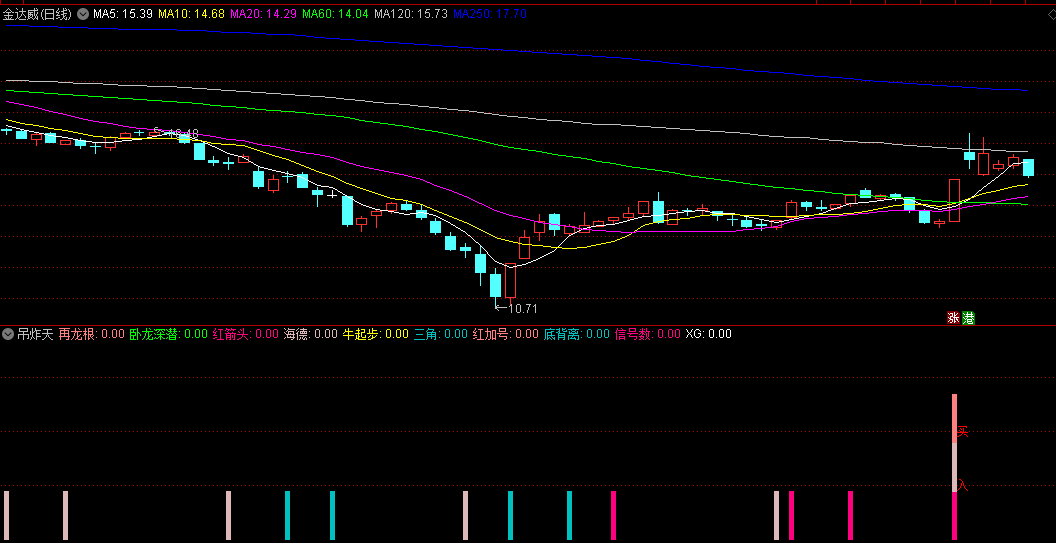
Task: Click the 卧龙深潜: 0.00 value
Action: (x=168, y=333)
